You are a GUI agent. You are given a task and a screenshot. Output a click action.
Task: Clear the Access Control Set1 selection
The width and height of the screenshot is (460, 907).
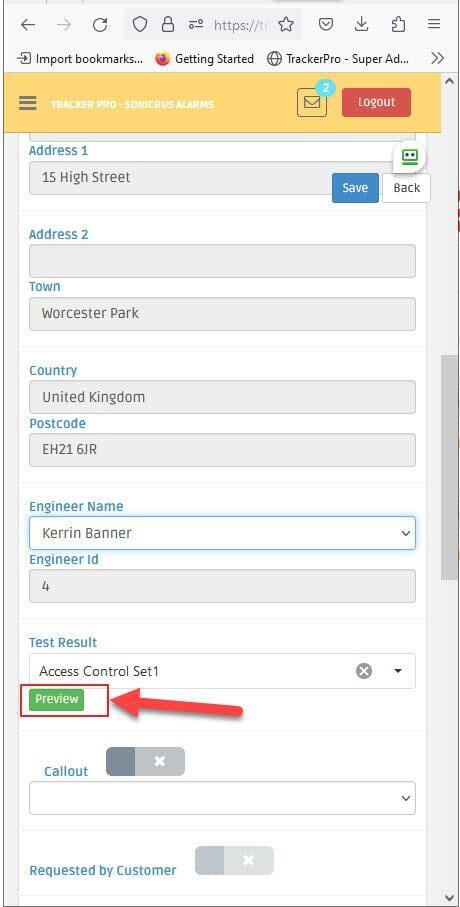tap(363, 671)
